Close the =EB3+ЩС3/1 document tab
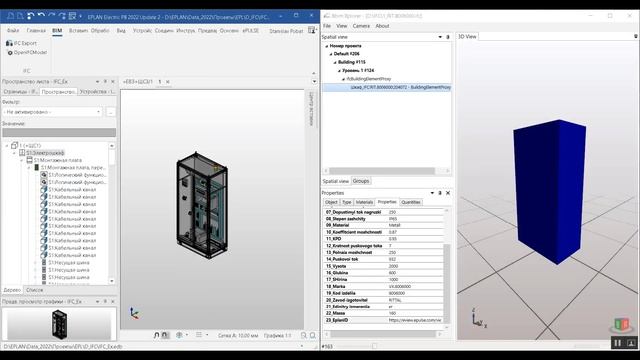The width and height of the screenshot is (640, 360). tap(167, 82)
